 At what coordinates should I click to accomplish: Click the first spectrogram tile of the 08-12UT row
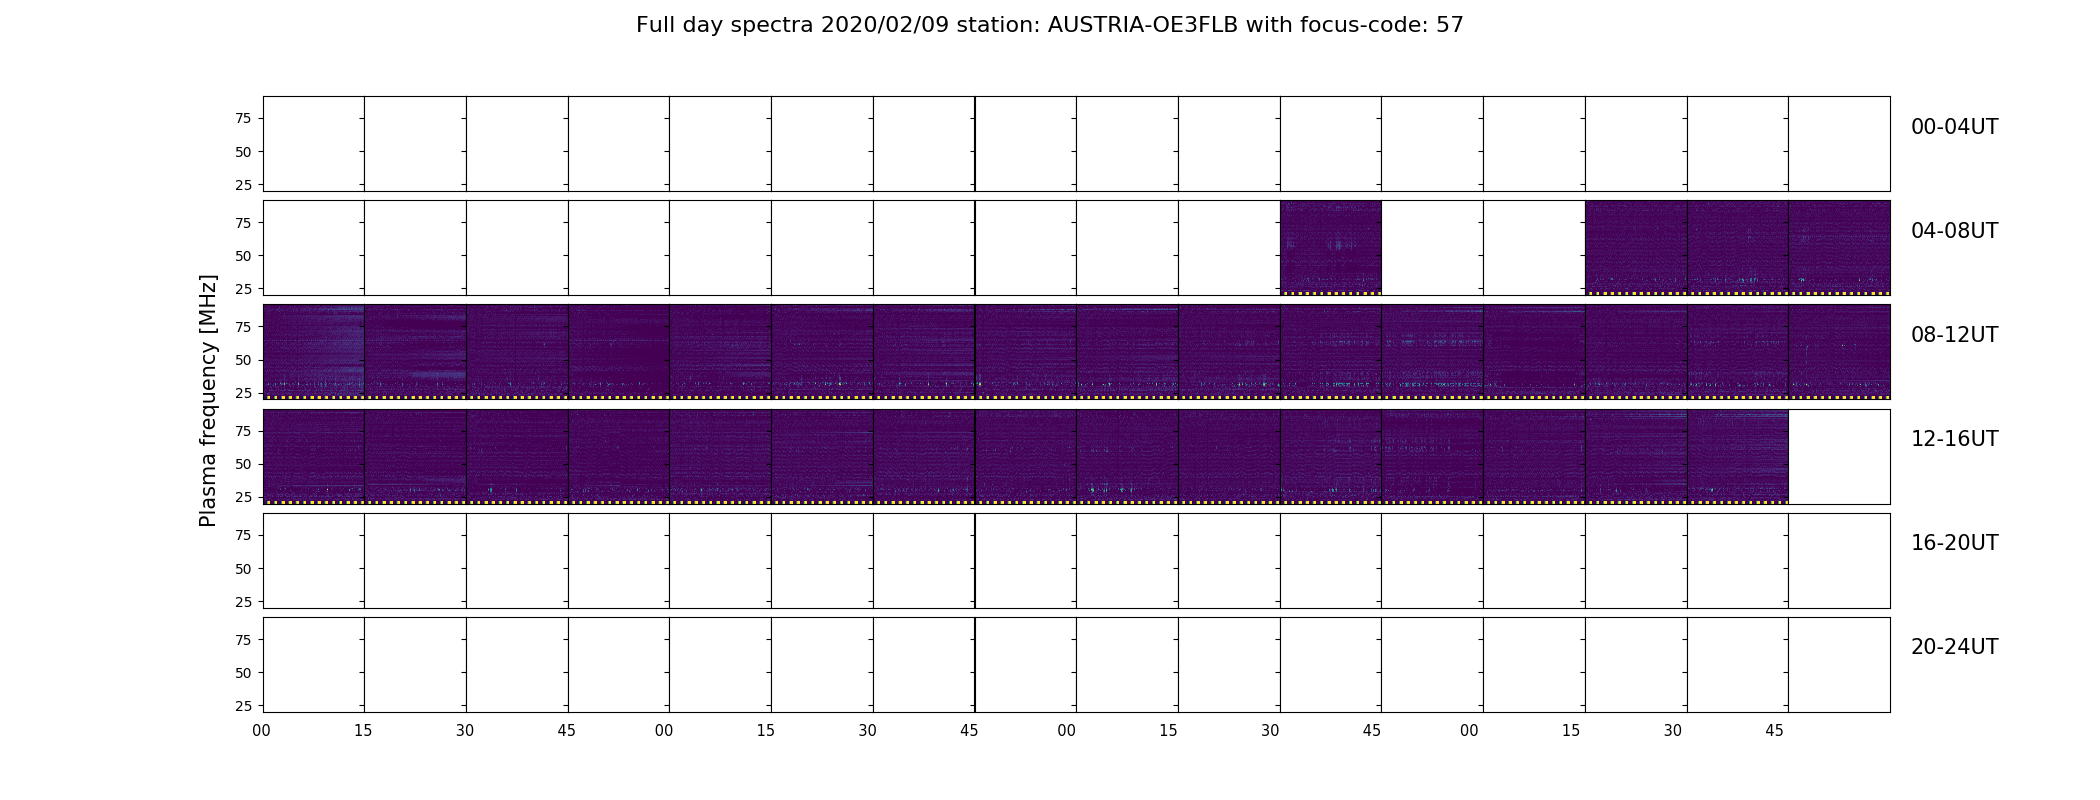click(x=313, y=352)
